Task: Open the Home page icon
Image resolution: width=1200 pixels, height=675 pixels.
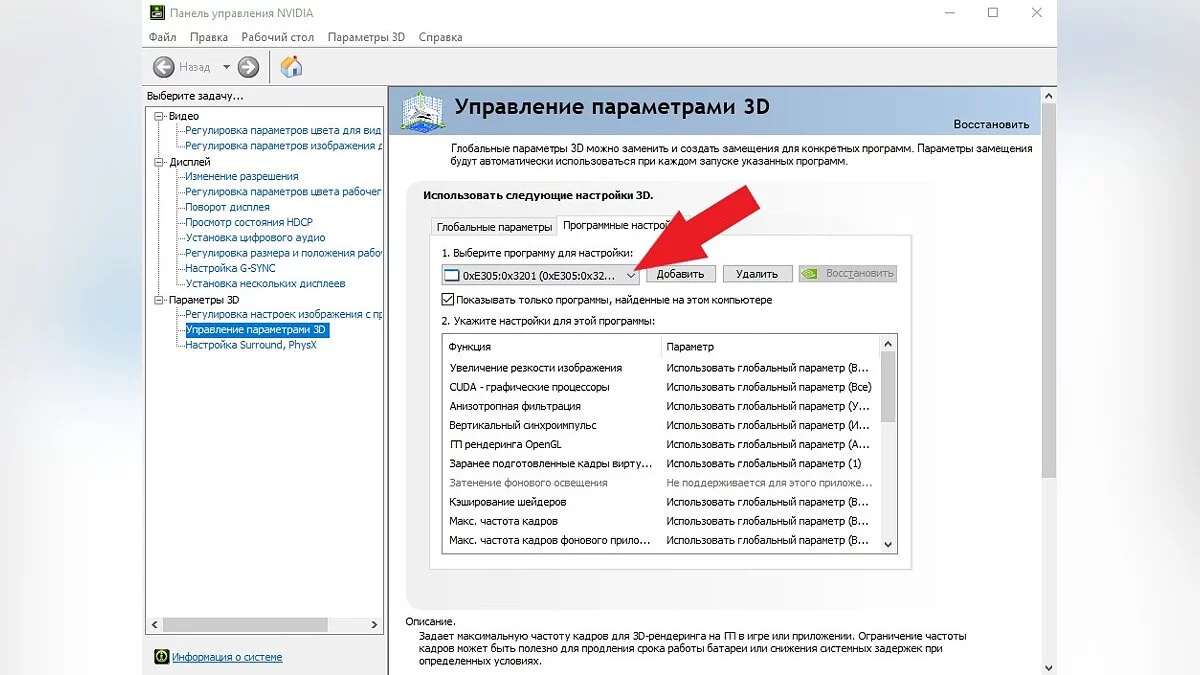Action: pos(291,67)
